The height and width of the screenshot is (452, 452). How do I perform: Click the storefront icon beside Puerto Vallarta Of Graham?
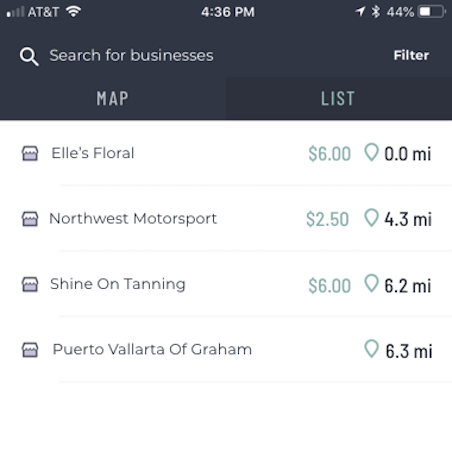[30, 350]
